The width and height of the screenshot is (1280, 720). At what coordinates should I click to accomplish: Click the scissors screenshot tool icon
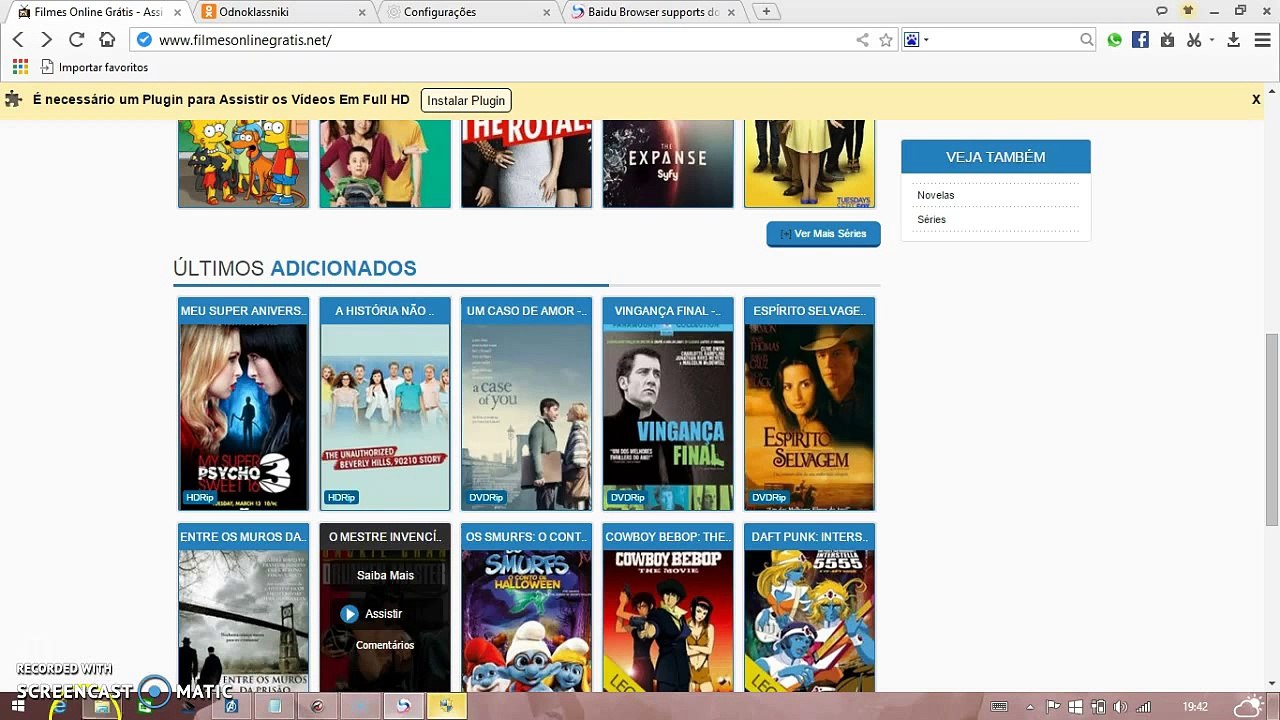pos(1193,40)
